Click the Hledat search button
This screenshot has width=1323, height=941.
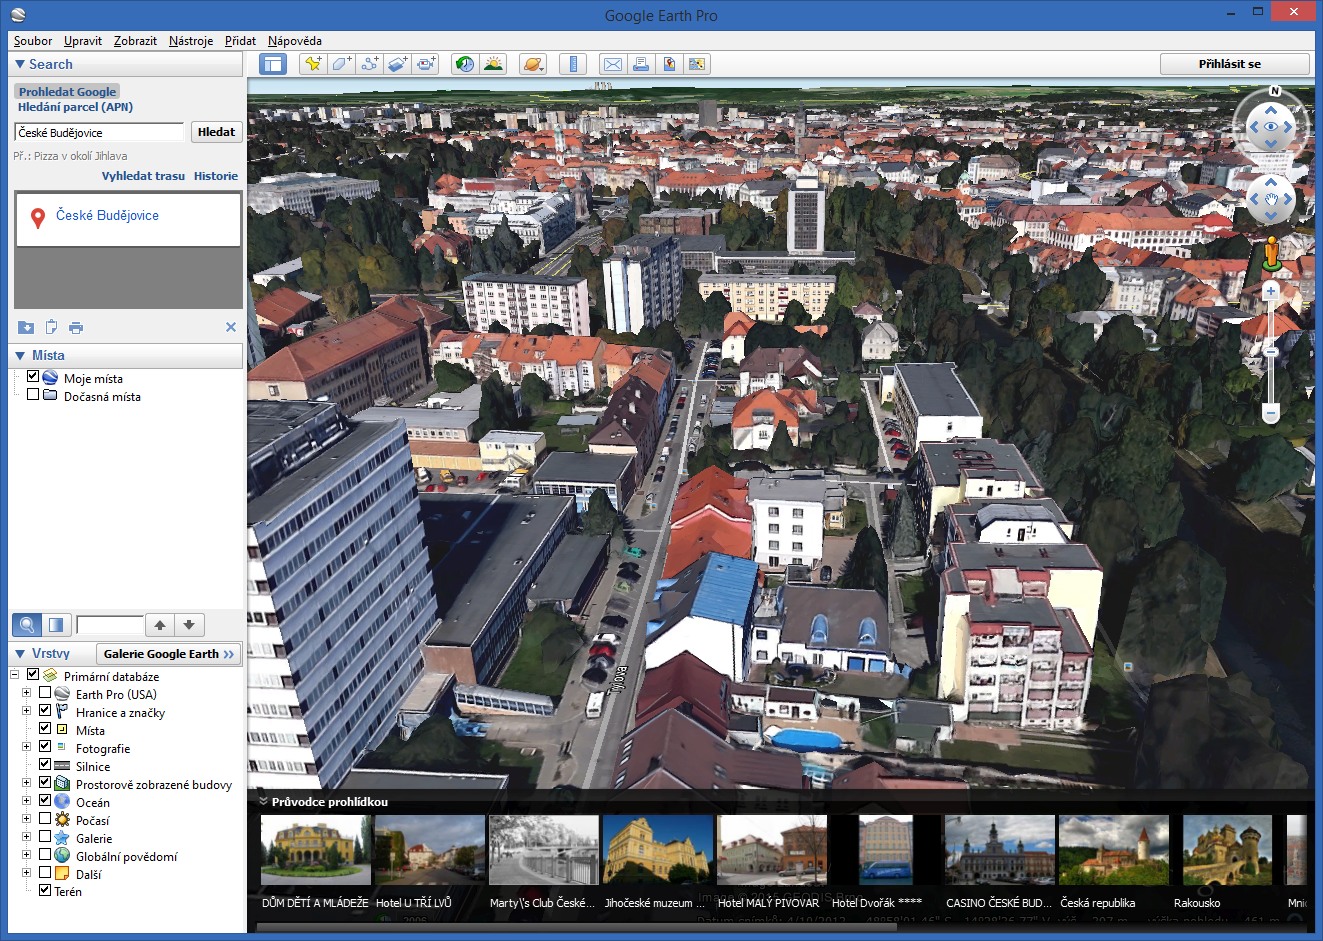coord(216,132)
